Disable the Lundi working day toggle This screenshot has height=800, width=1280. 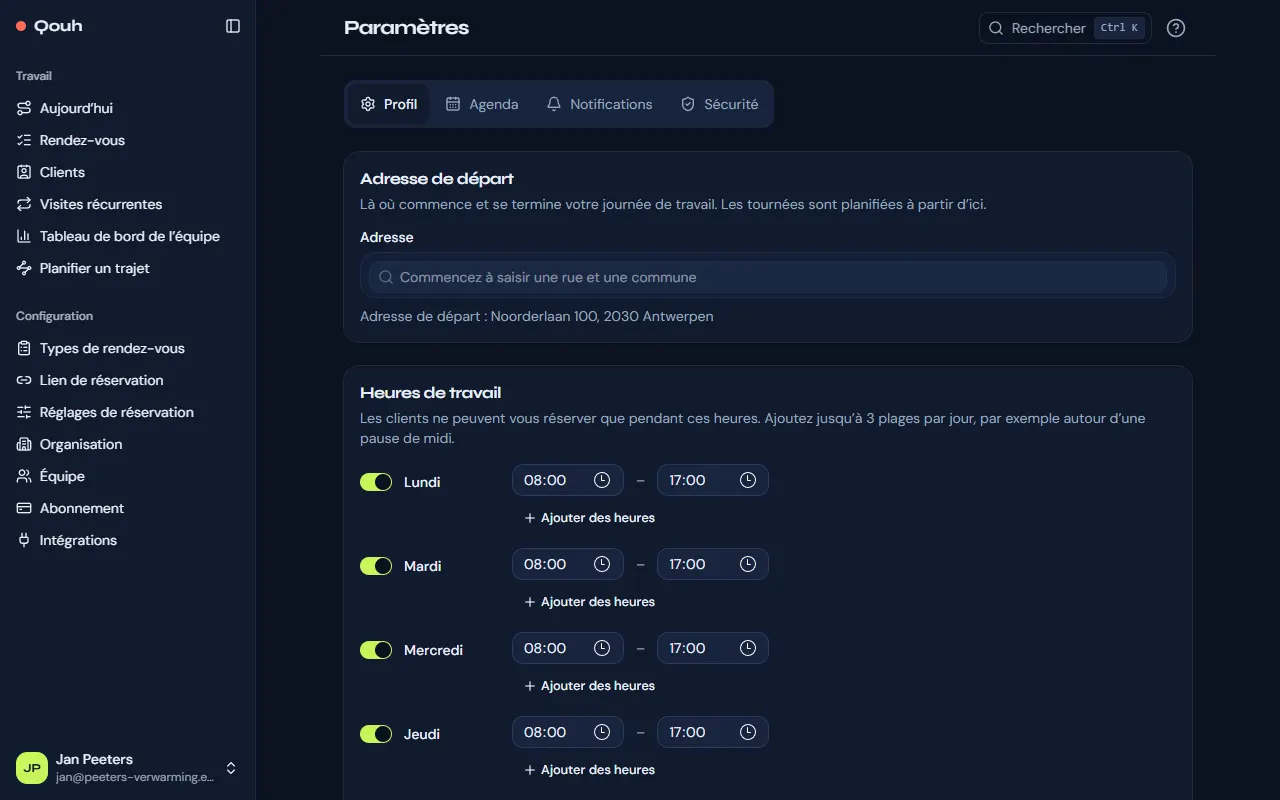(376, 482)
